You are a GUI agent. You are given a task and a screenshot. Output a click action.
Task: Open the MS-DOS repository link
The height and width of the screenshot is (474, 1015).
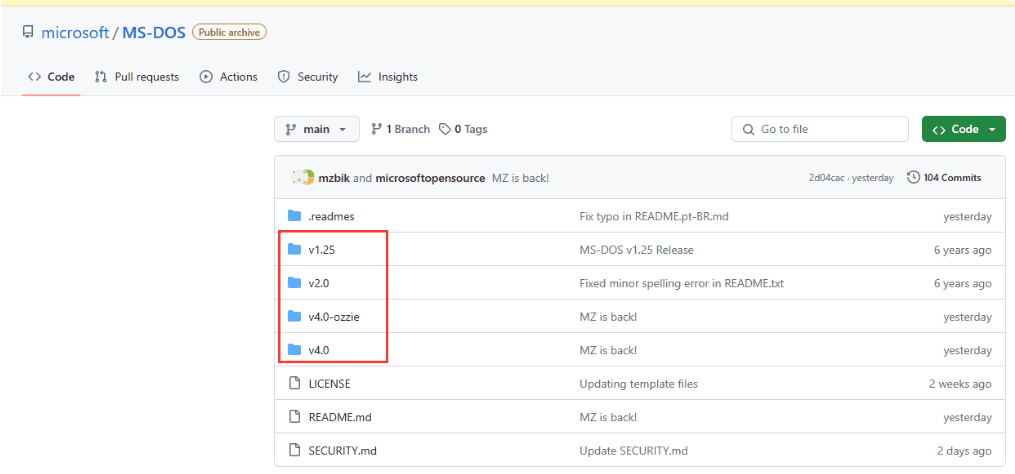153,32
